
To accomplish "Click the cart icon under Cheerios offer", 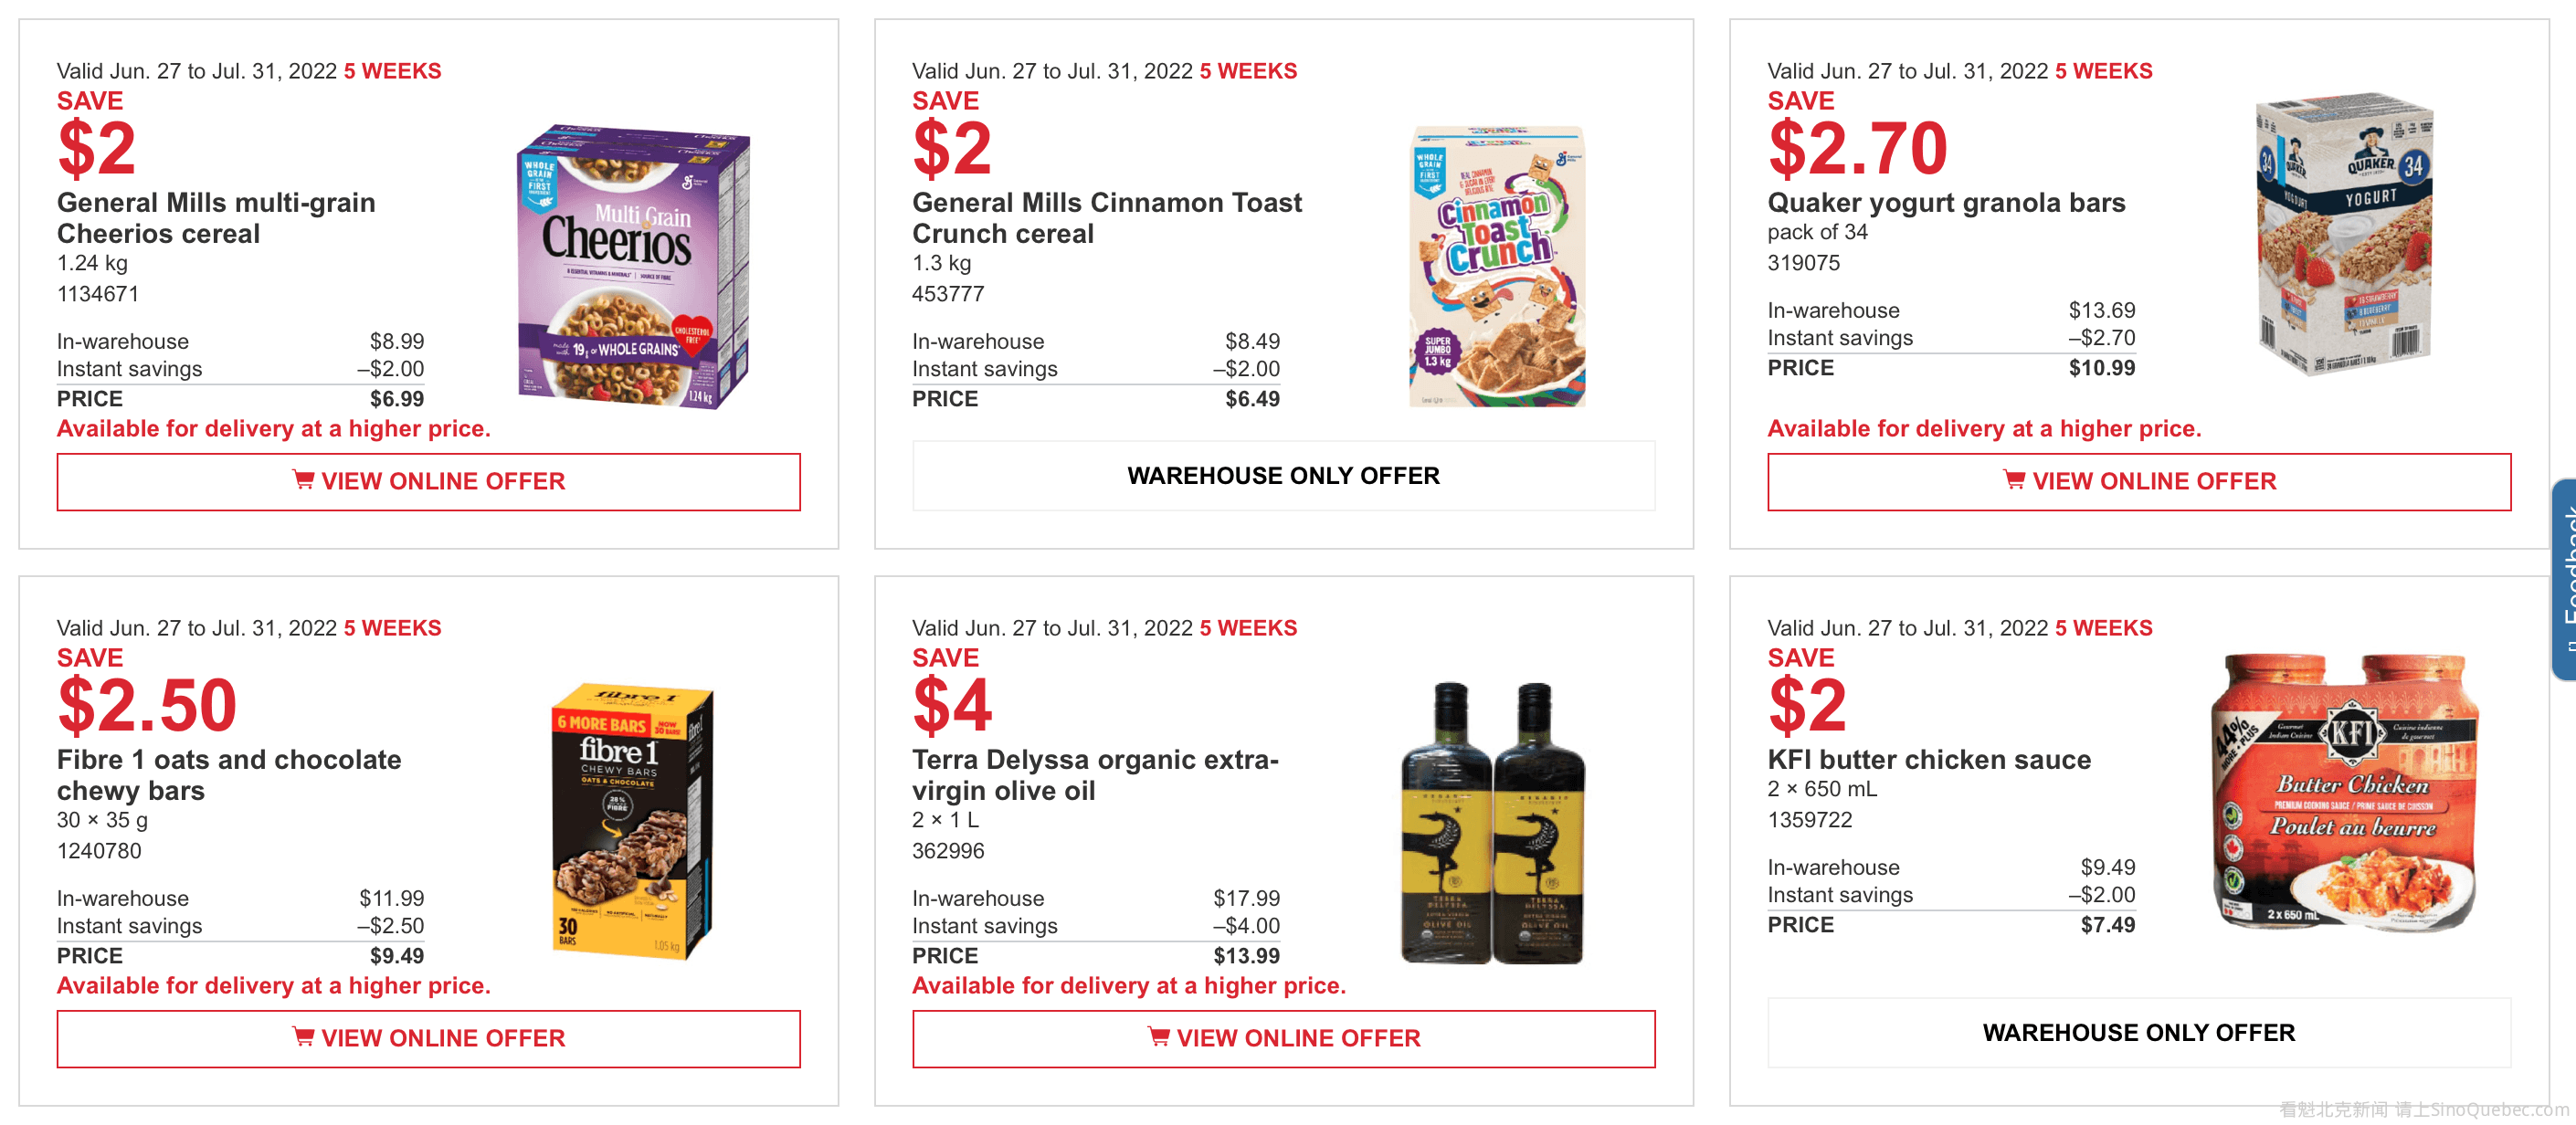I will 303,480.
